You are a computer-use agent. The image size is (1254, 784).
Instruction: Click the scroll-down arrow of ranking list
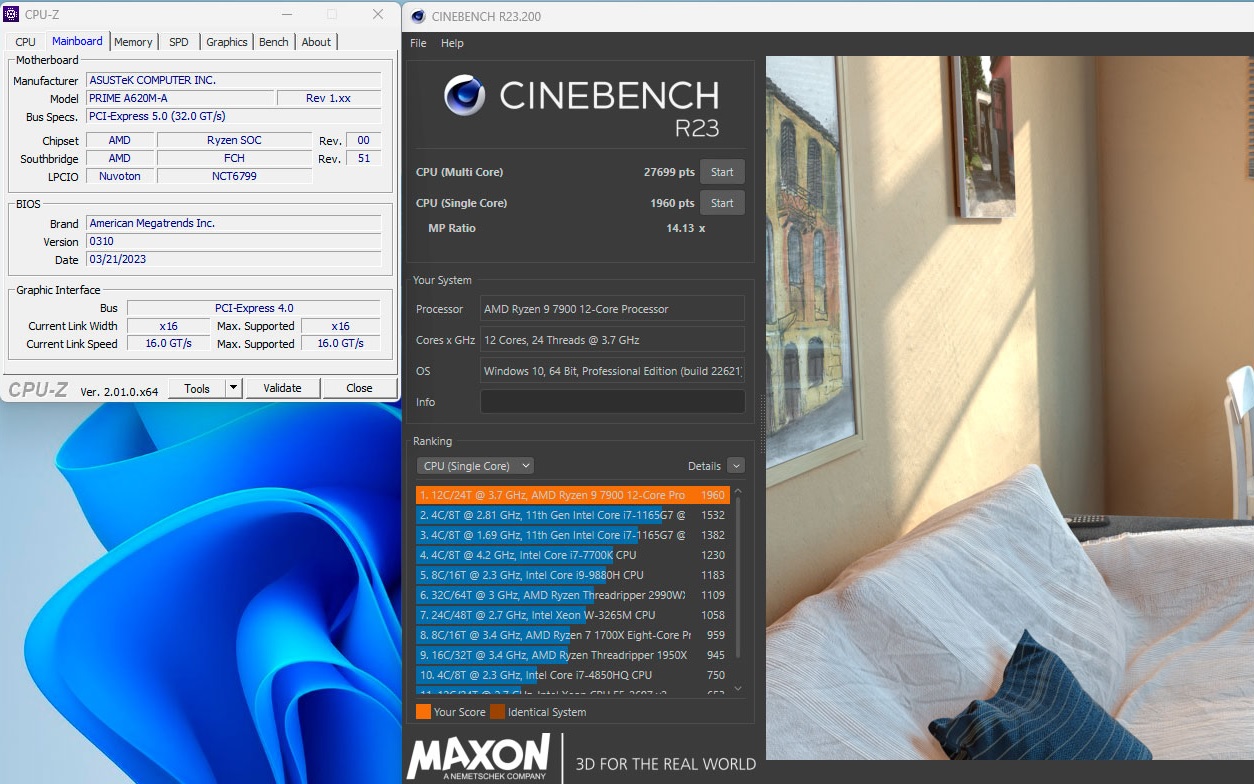point(738,688)
